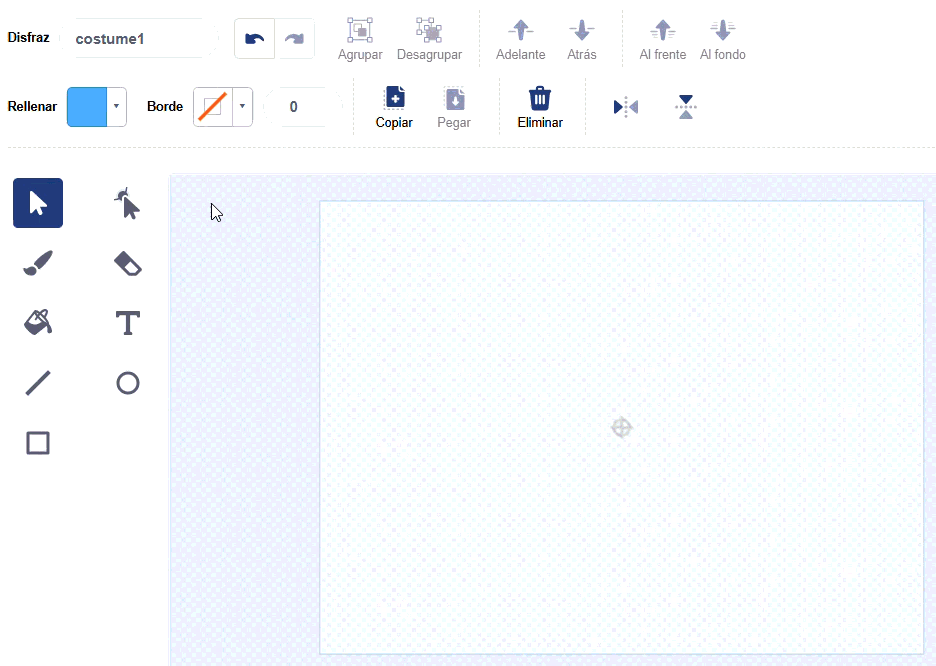Click the Copiar copy icon
Screen dimensions: 936x666
(395, 98)
